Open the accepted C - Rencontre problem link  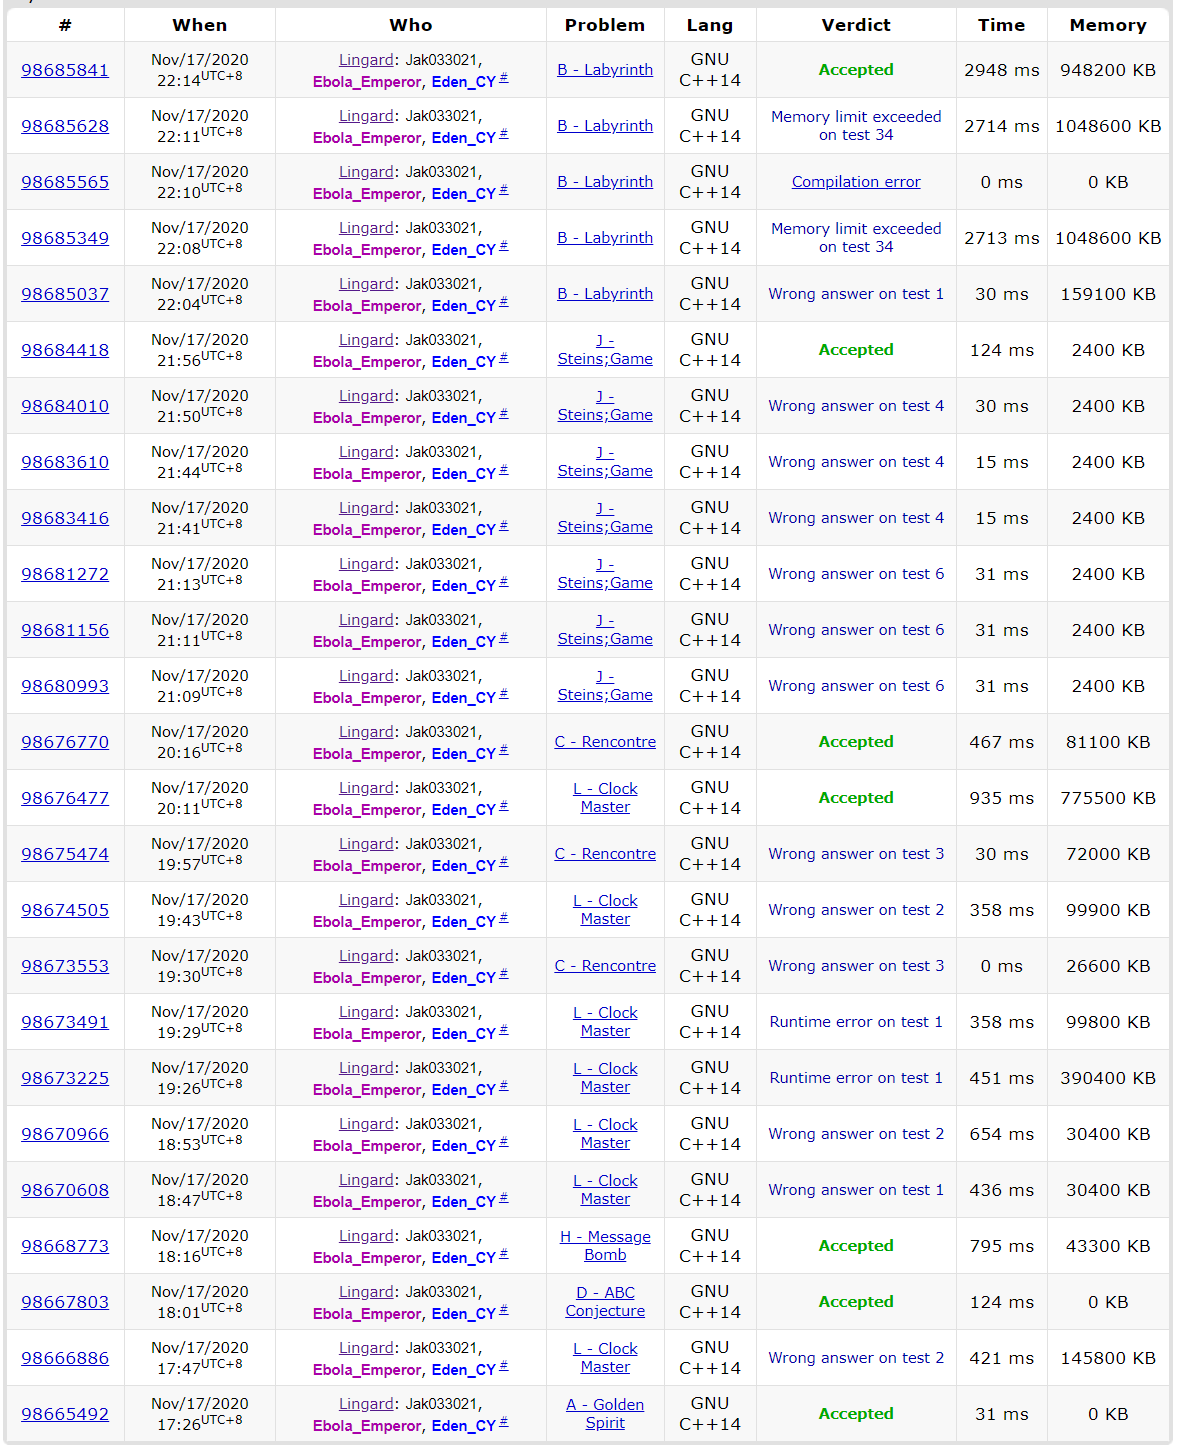tap(605, 742)
